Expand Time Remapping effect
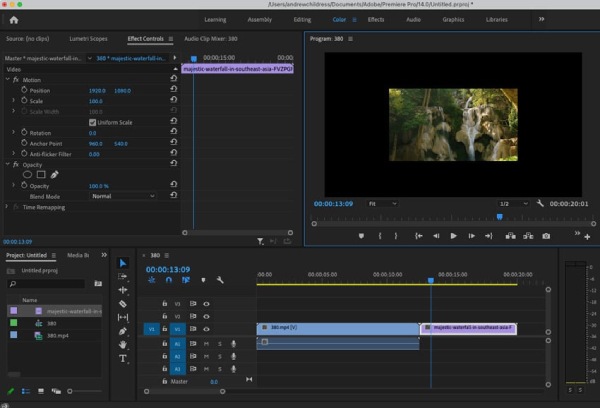600x408 pixels. (x=7, y=207)
